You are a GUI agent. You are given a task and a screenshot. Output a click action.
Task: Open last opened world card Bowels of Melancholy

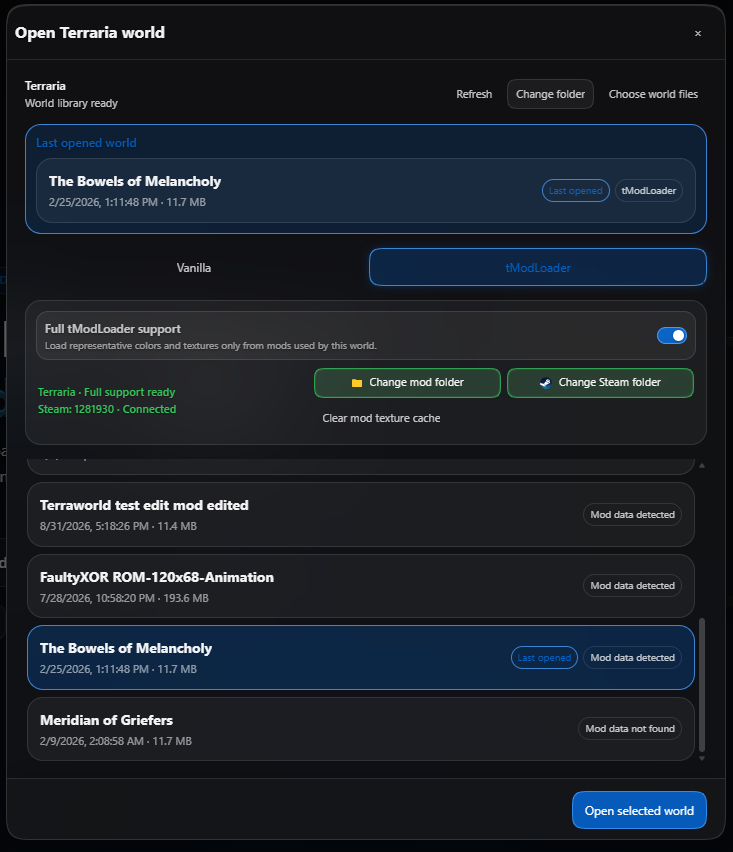(x=366, y=191)
